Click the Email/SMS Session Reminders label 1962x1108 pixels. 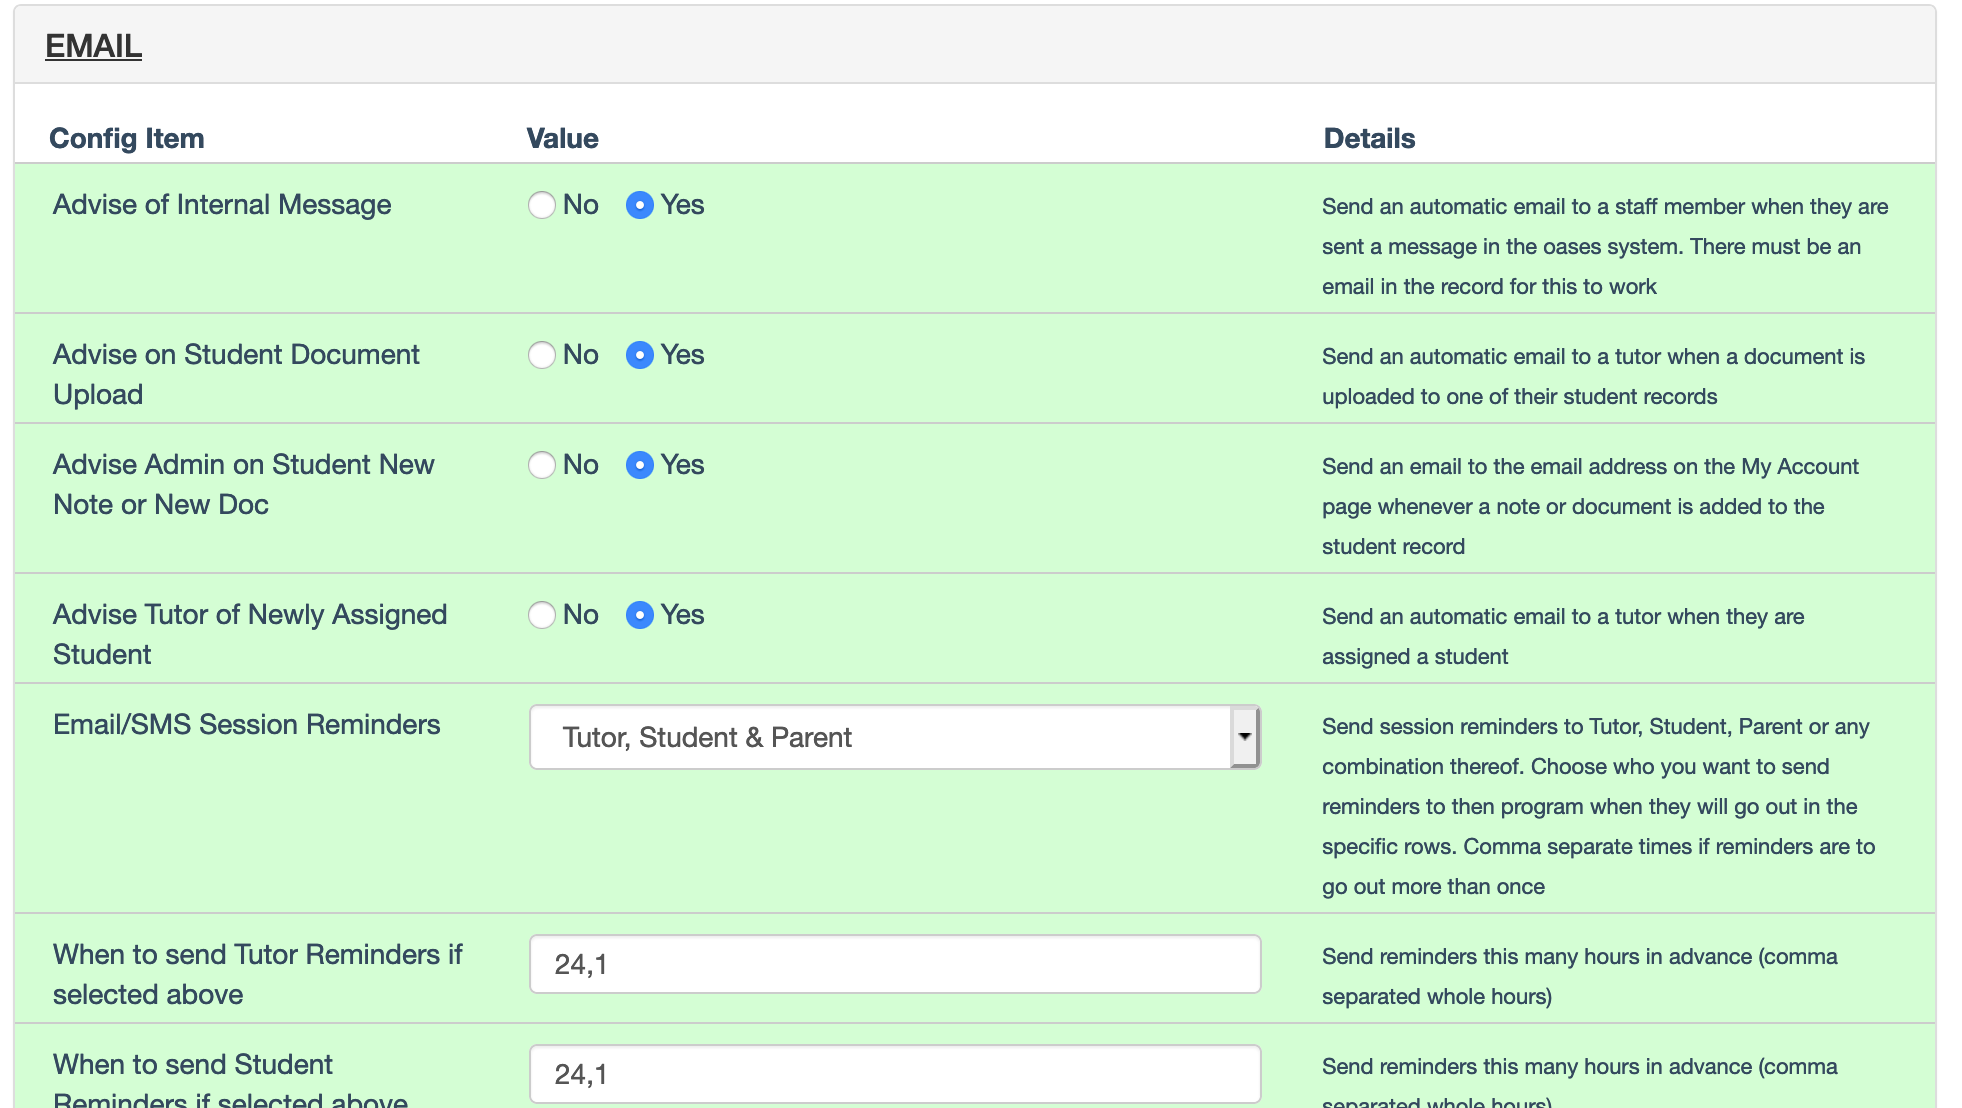click(246, 724)
